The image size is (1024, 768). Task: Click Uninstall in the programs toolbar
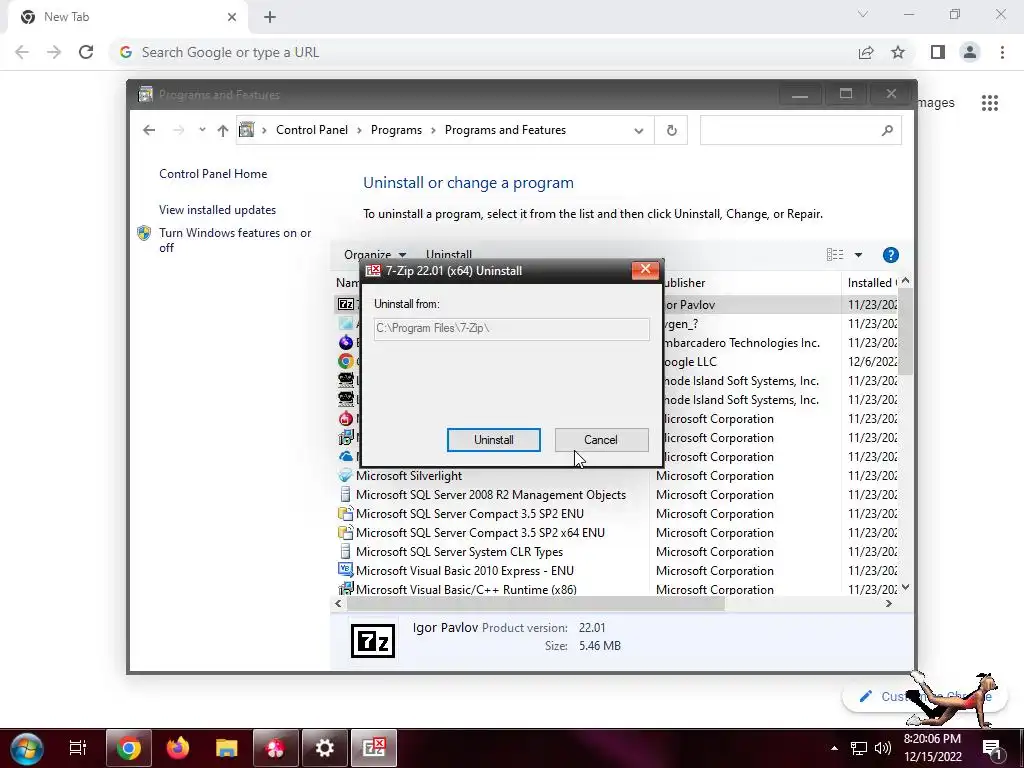tap(449, 255)
